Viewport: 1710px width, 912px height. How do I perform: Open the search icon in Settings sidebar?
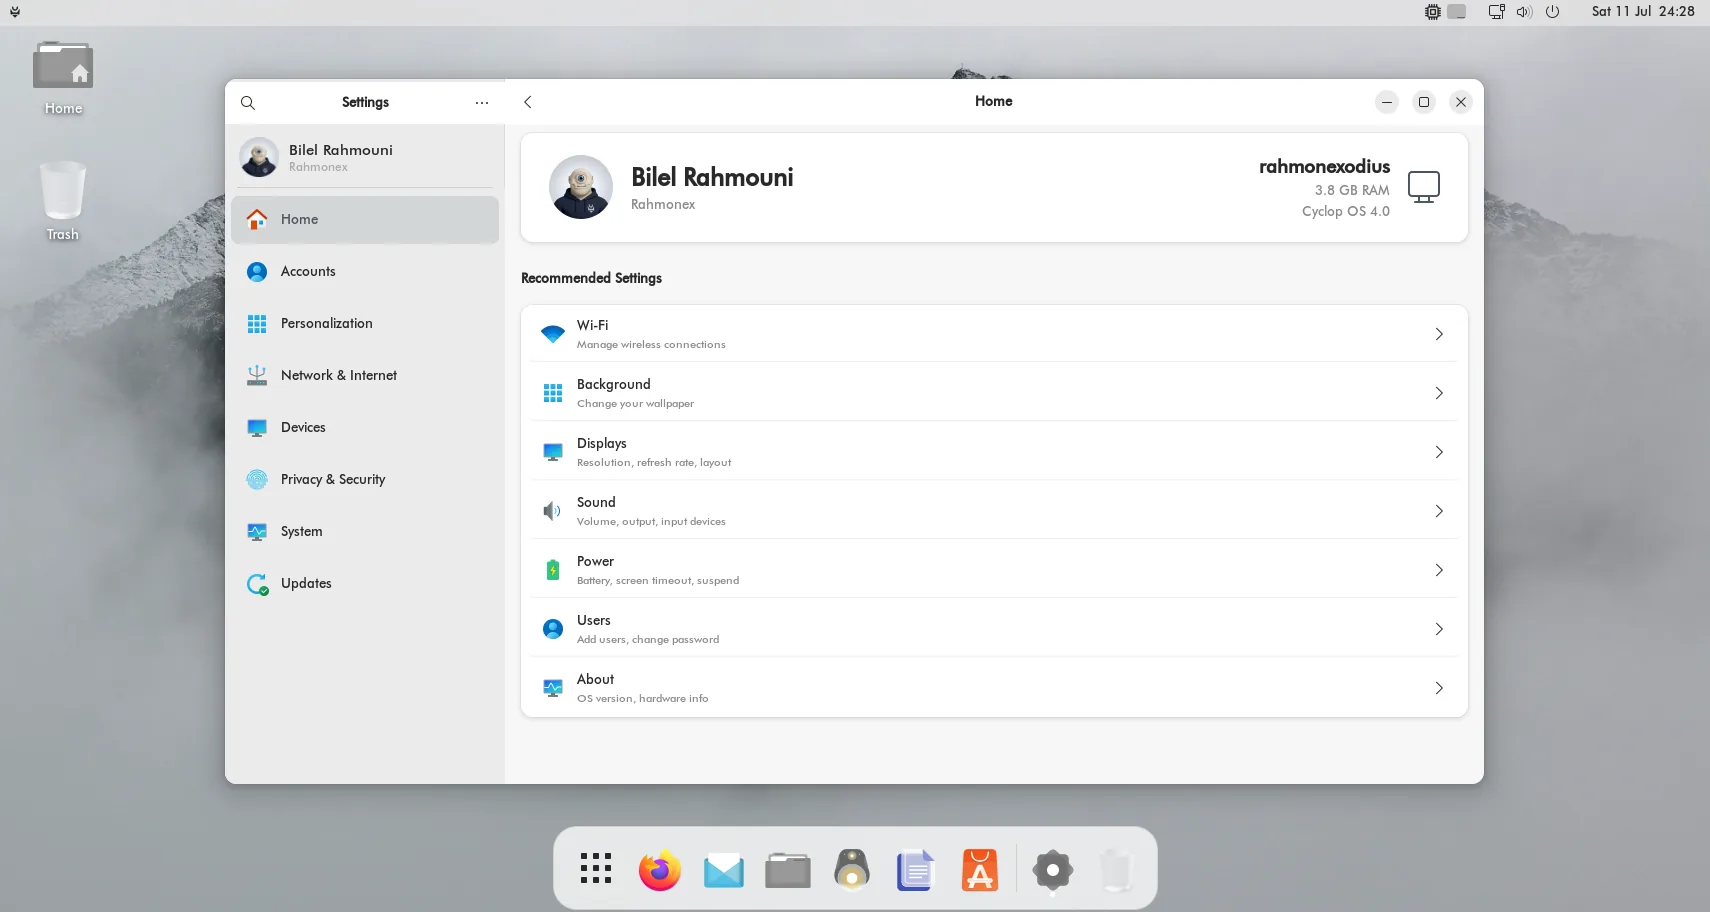[x=248, y=102]
